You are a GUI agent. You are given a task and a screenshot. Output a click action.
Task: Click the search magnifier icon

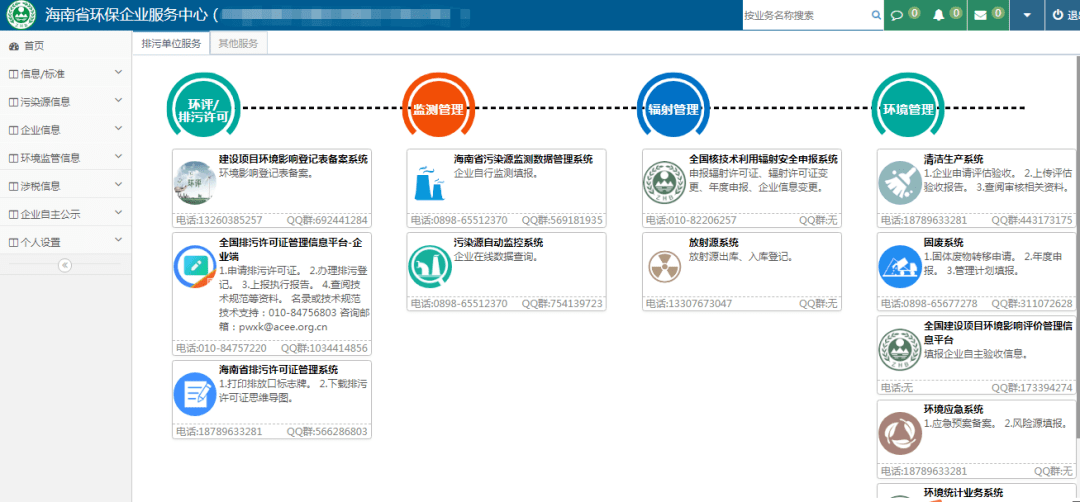876,15
